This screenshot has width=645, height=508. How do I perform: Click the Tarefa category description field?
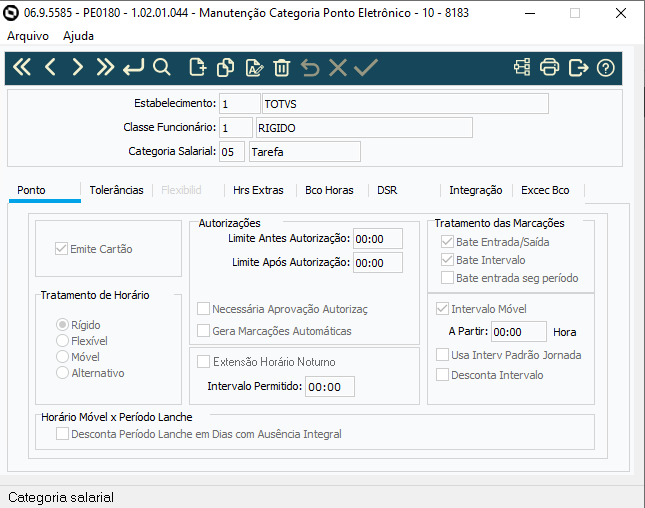(305, 152)
